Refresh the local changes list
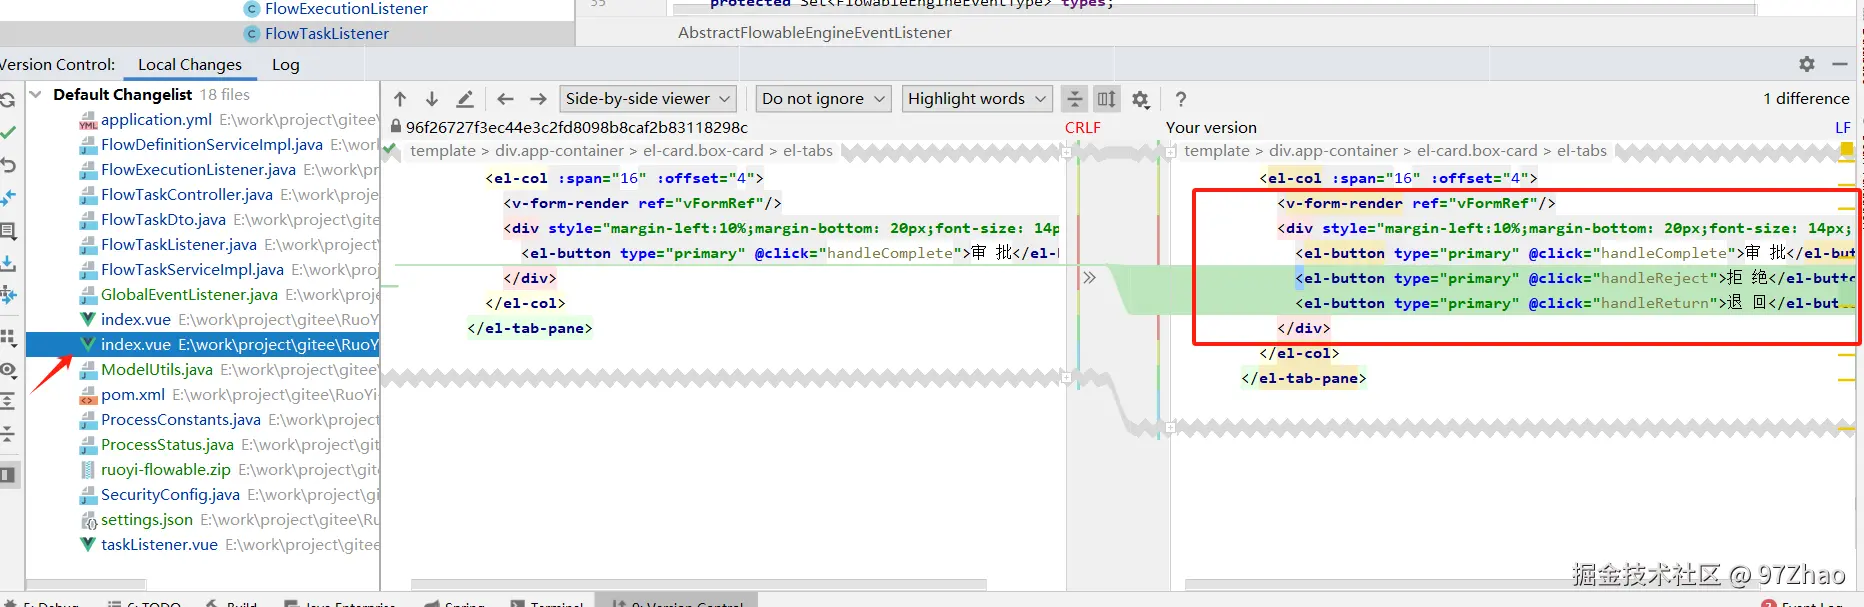This screenshot has width=1864, height=607. click(x=7, y=100)
